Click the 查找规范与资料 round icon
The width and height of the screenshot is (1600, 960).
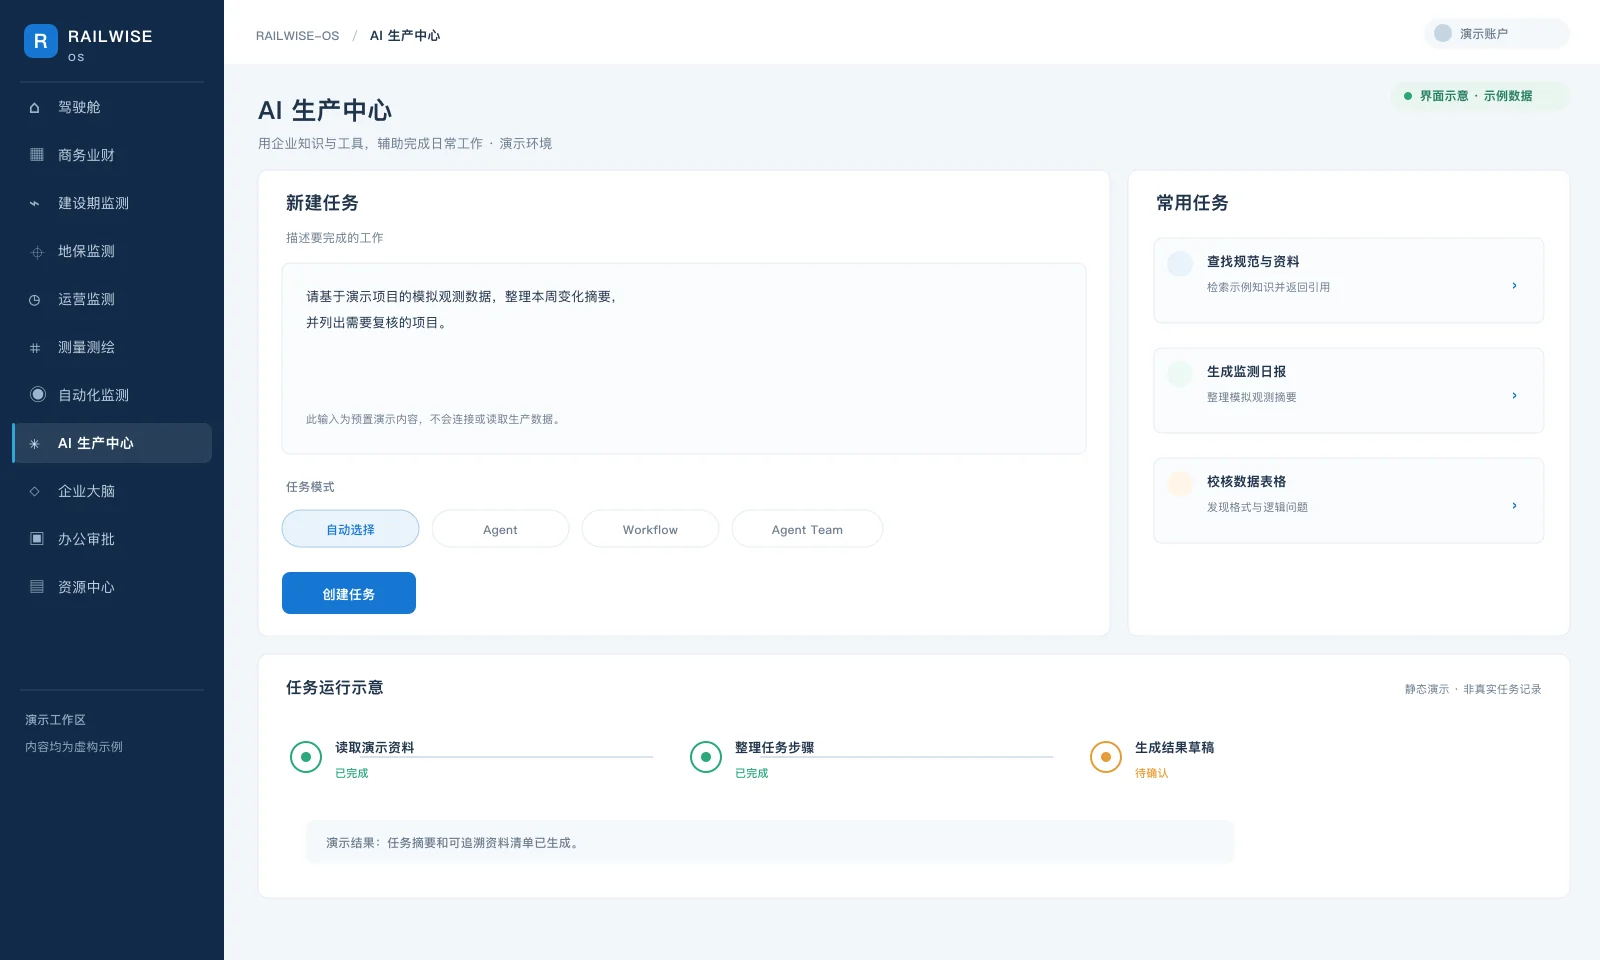click(1180, 263)
